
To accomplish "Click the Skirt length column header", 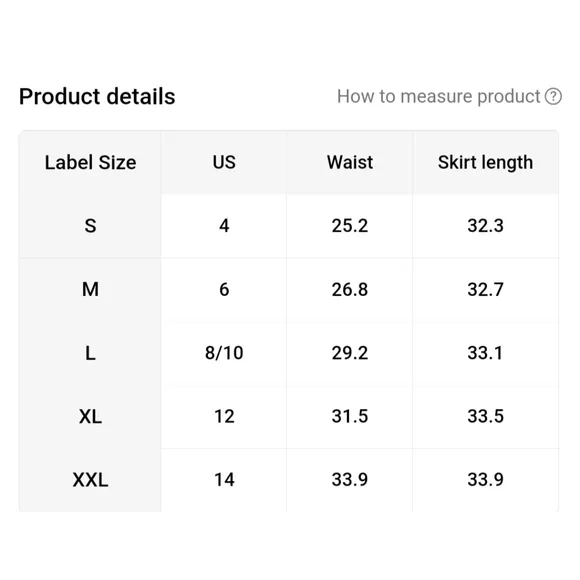I will pos(485,162).
